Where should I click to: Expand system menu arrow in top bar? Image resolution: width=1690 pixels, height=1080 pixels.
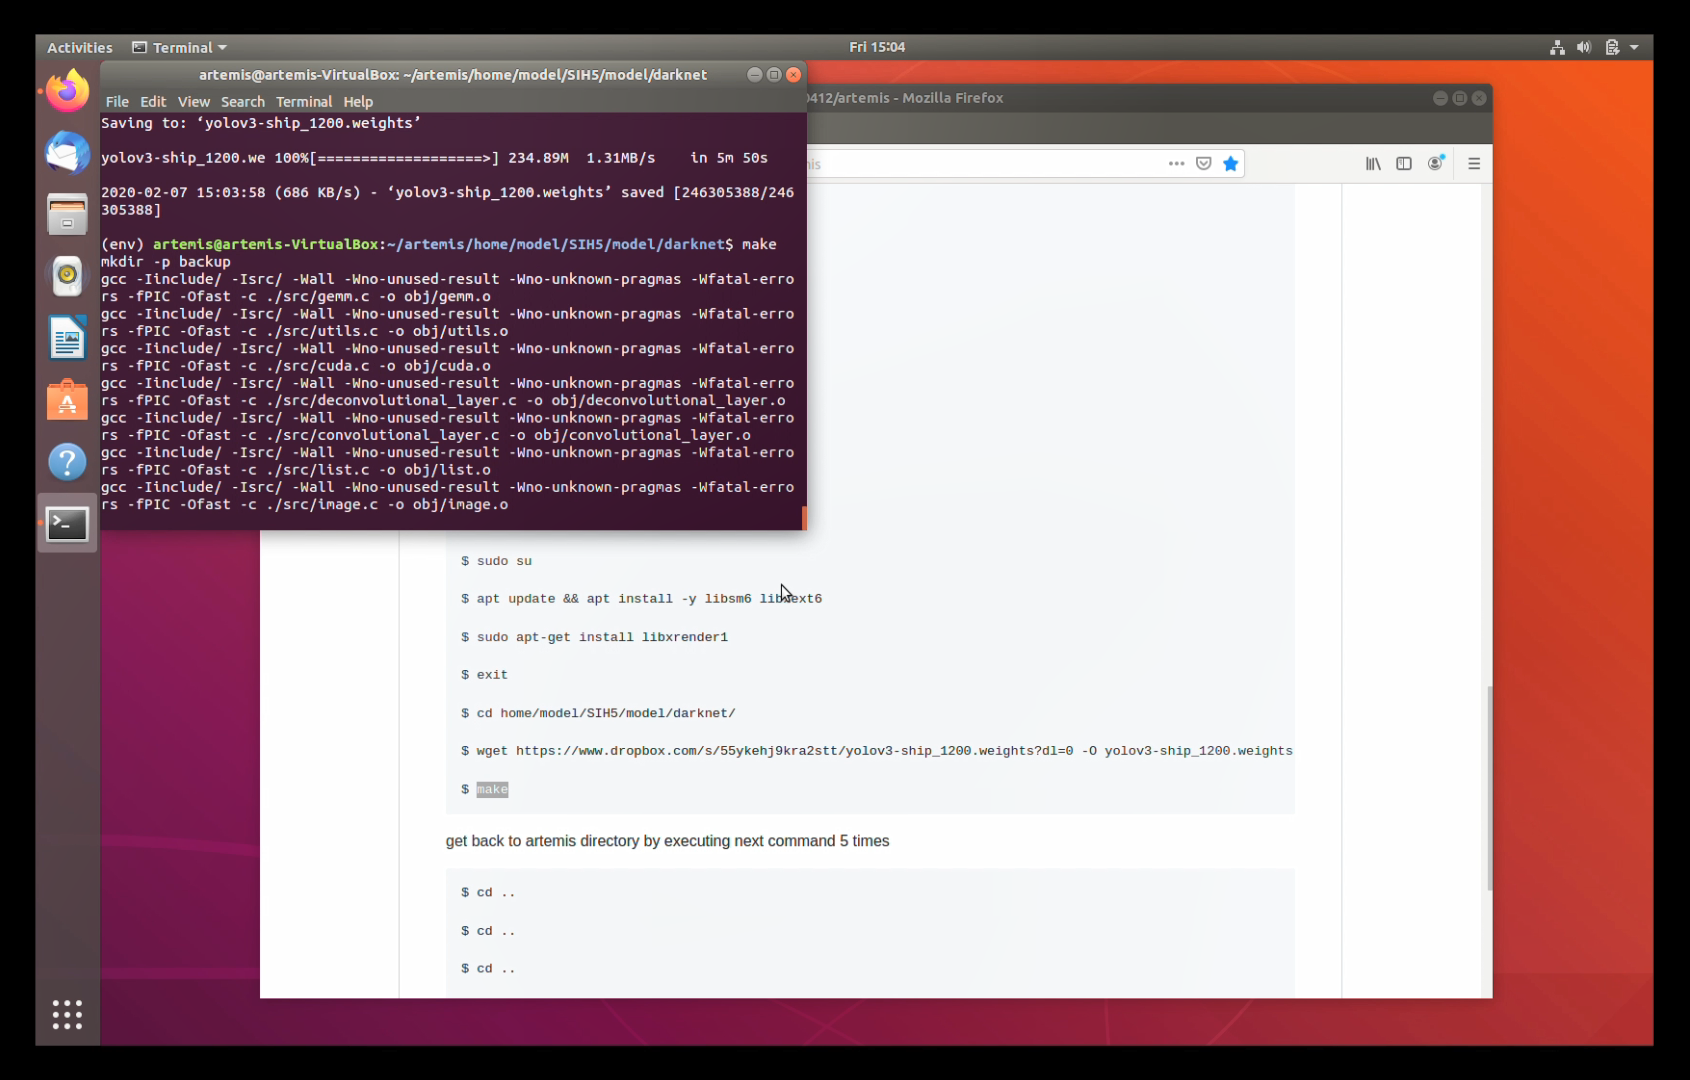point(1634,47)
